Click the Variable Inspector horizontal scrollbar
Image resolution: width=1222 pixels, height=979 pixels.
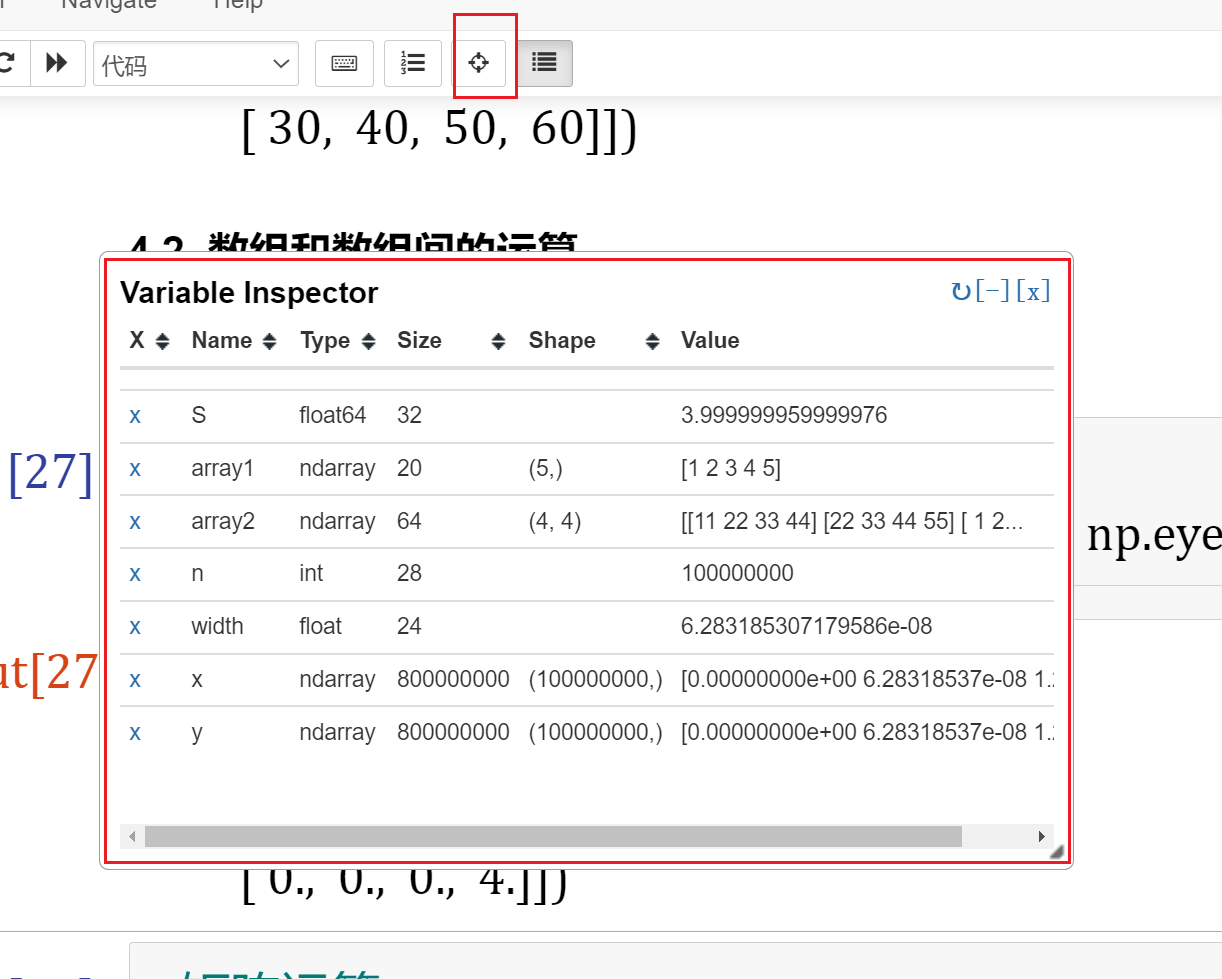point(550,836)
